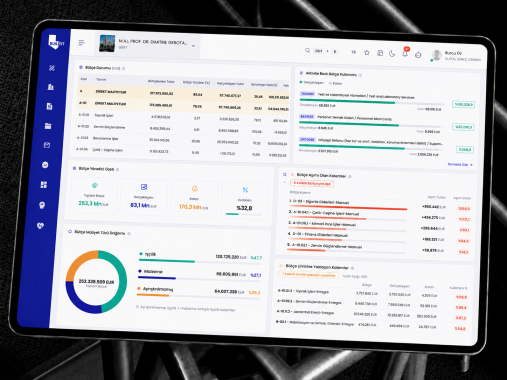
Task: Click the search magnifier icon
Action: click(307, 51)
